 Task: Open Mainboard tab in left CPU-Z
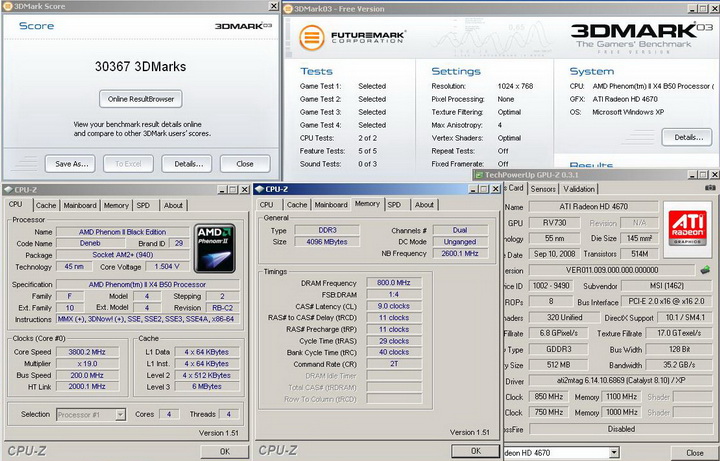pyautogui.click(x=80, y=205)
